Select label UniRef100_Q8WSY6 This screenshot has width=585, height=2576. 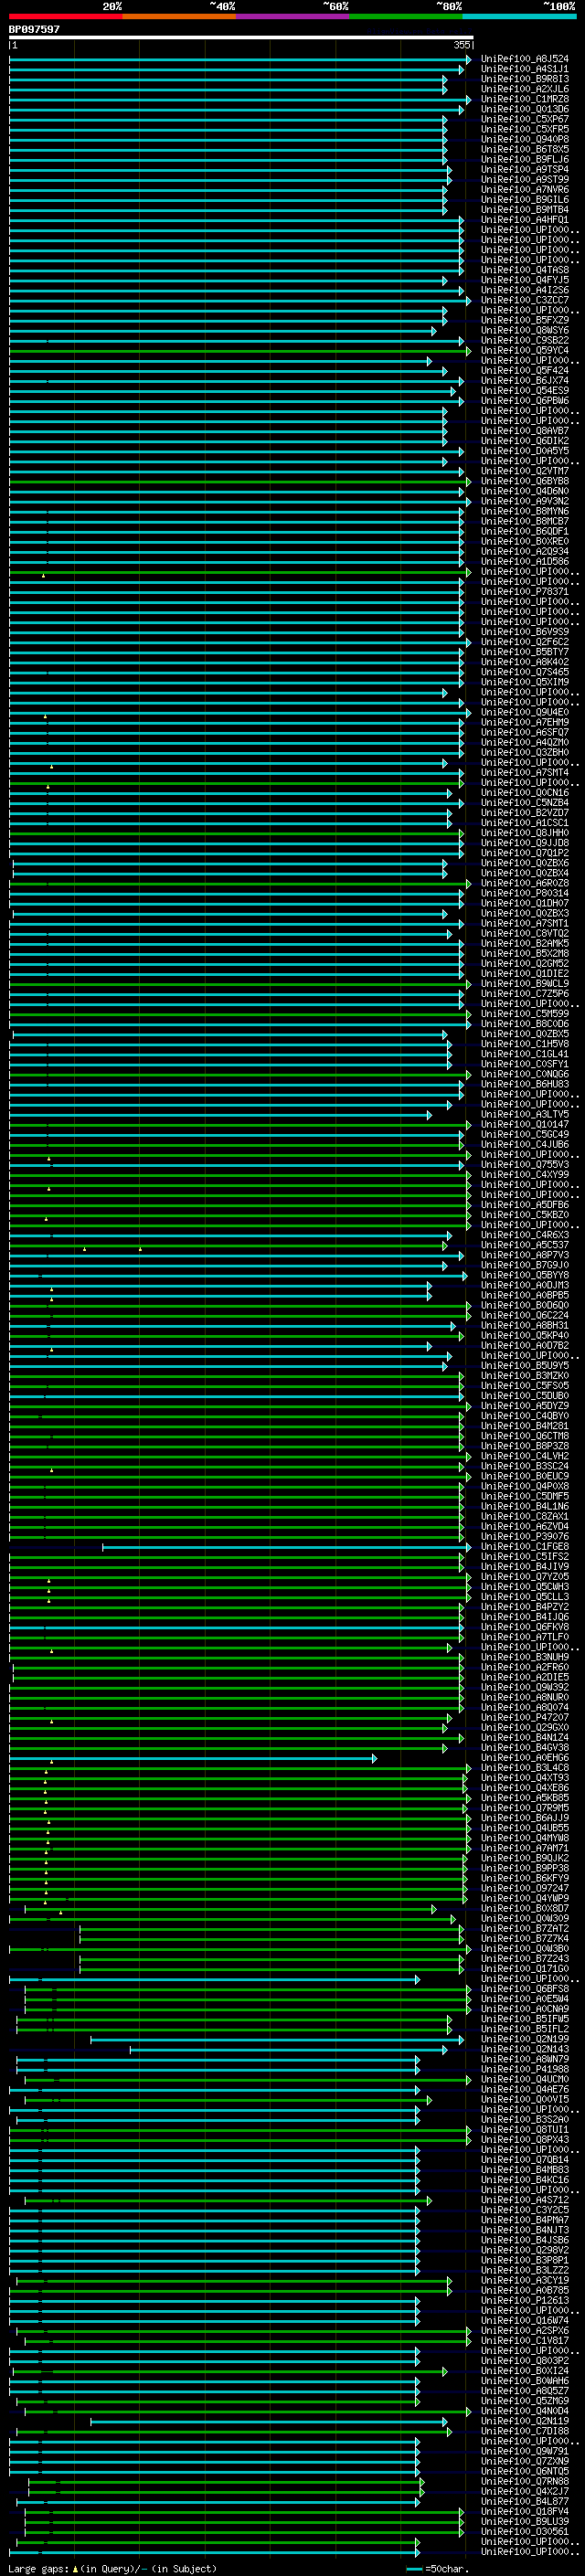tap(525, 330)
